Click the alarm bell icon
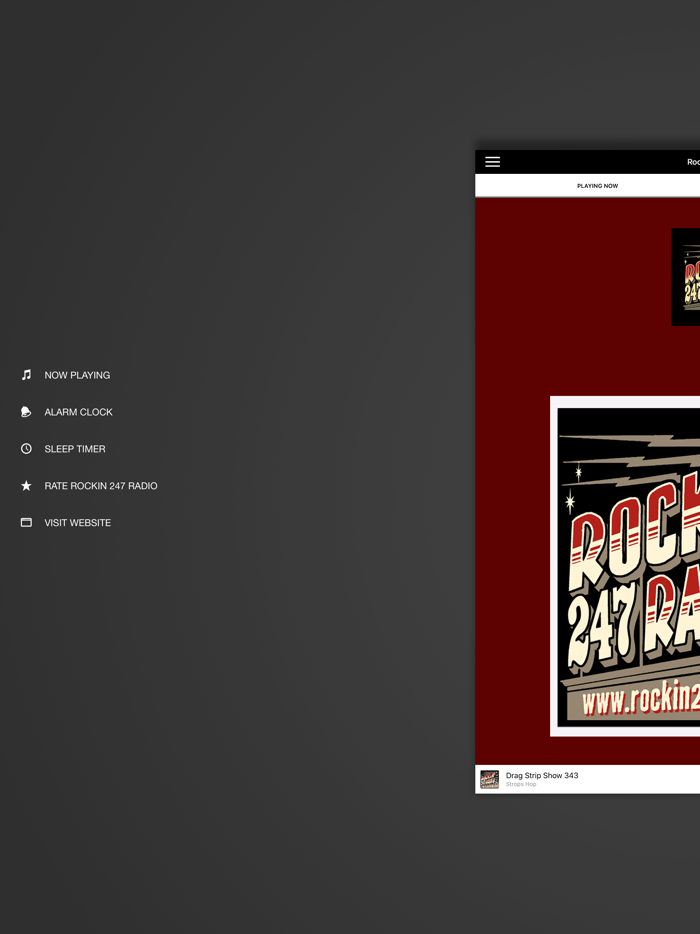700x934 pixels. [26, 412]
